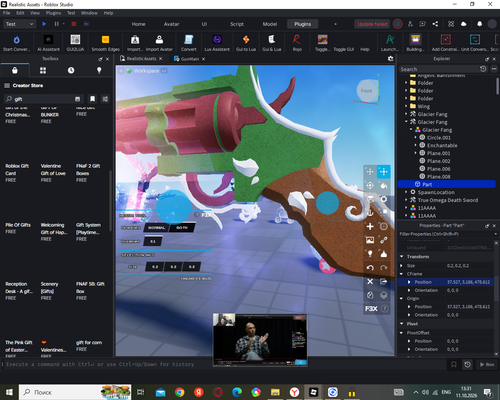This screenshot has height=400, width=500.
Task: Click the Help plugin button
Action: (365, 49)
